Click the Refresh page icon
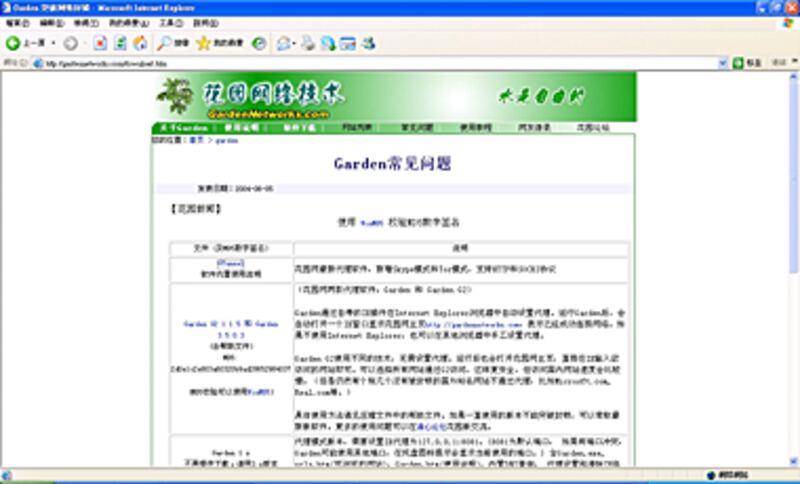Image resolution: width=800 pixels, height=484 pixels. point(120,44)
